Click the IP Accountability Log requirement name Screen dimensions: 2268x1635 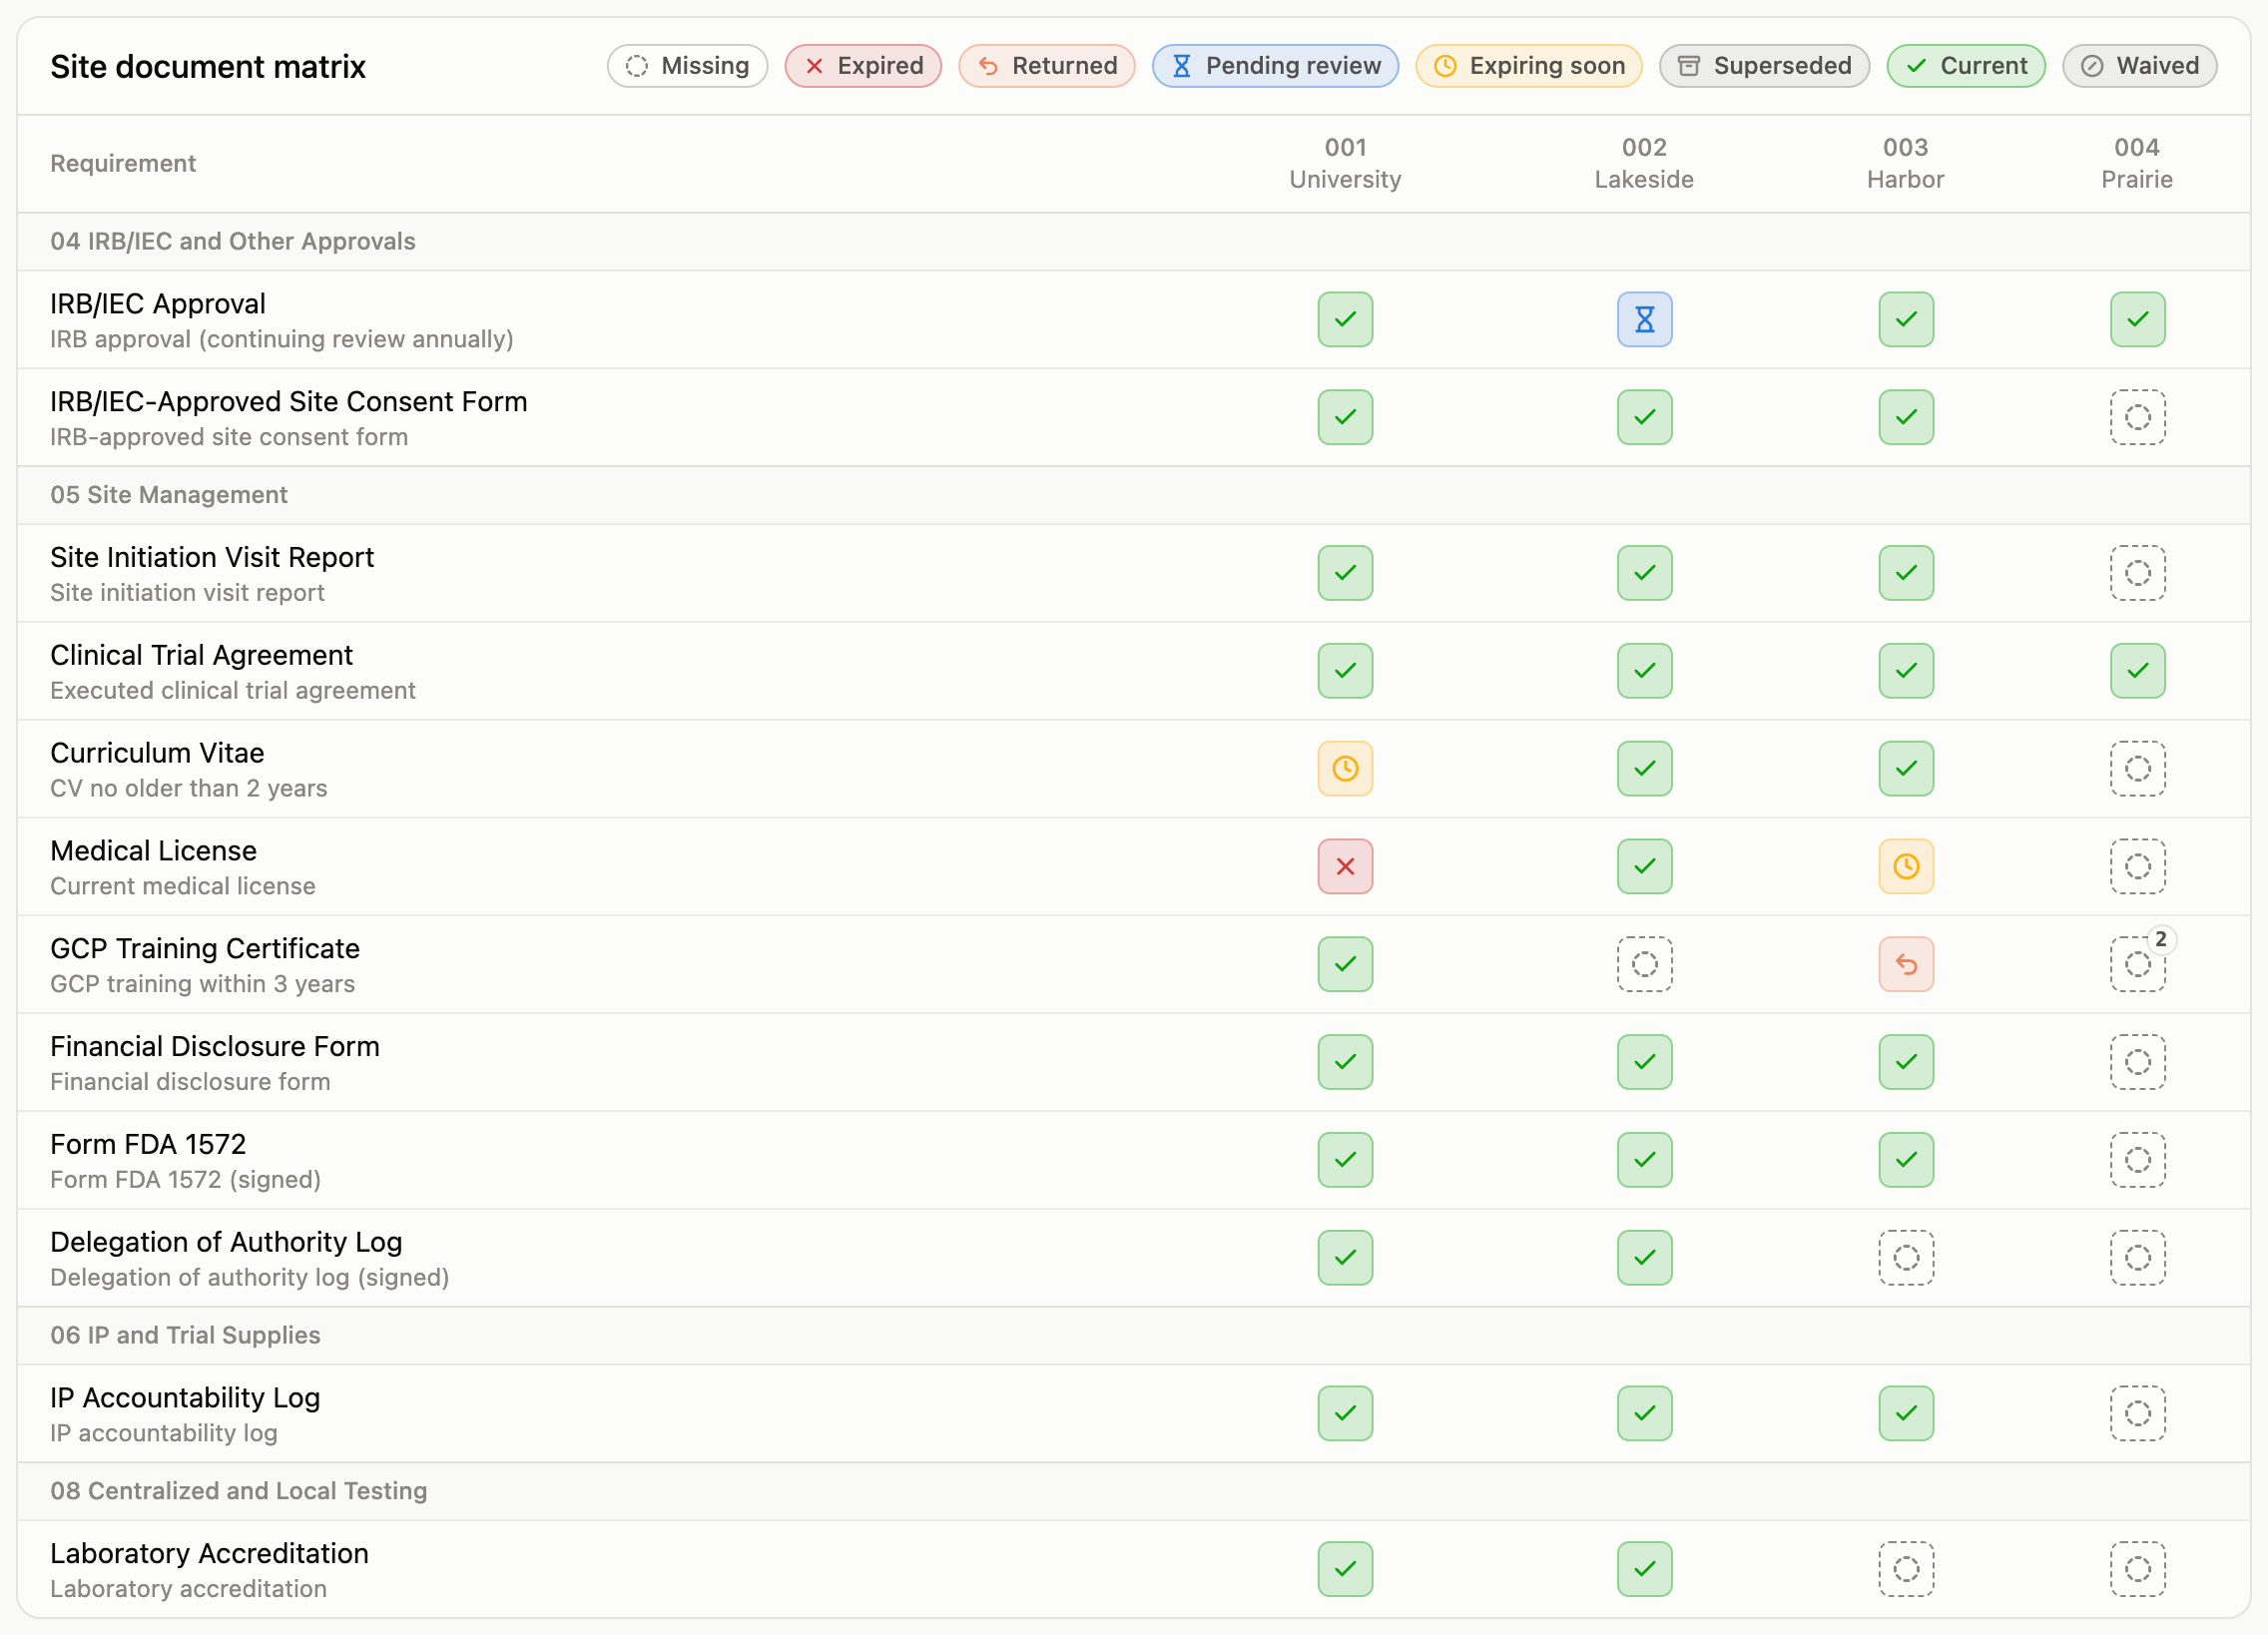[185, 1400]
